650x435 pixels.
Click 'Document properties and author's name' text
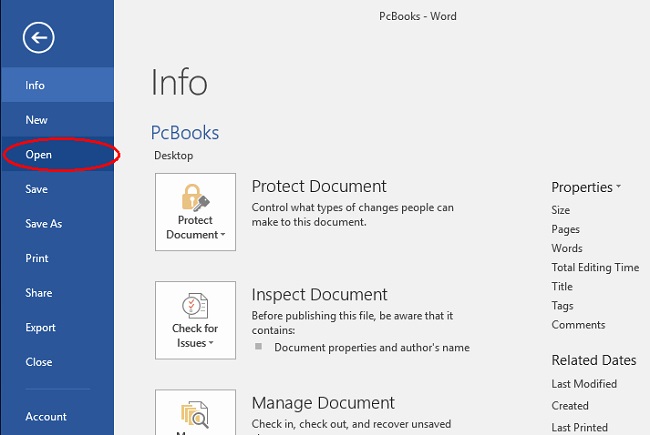pos(372,348)
